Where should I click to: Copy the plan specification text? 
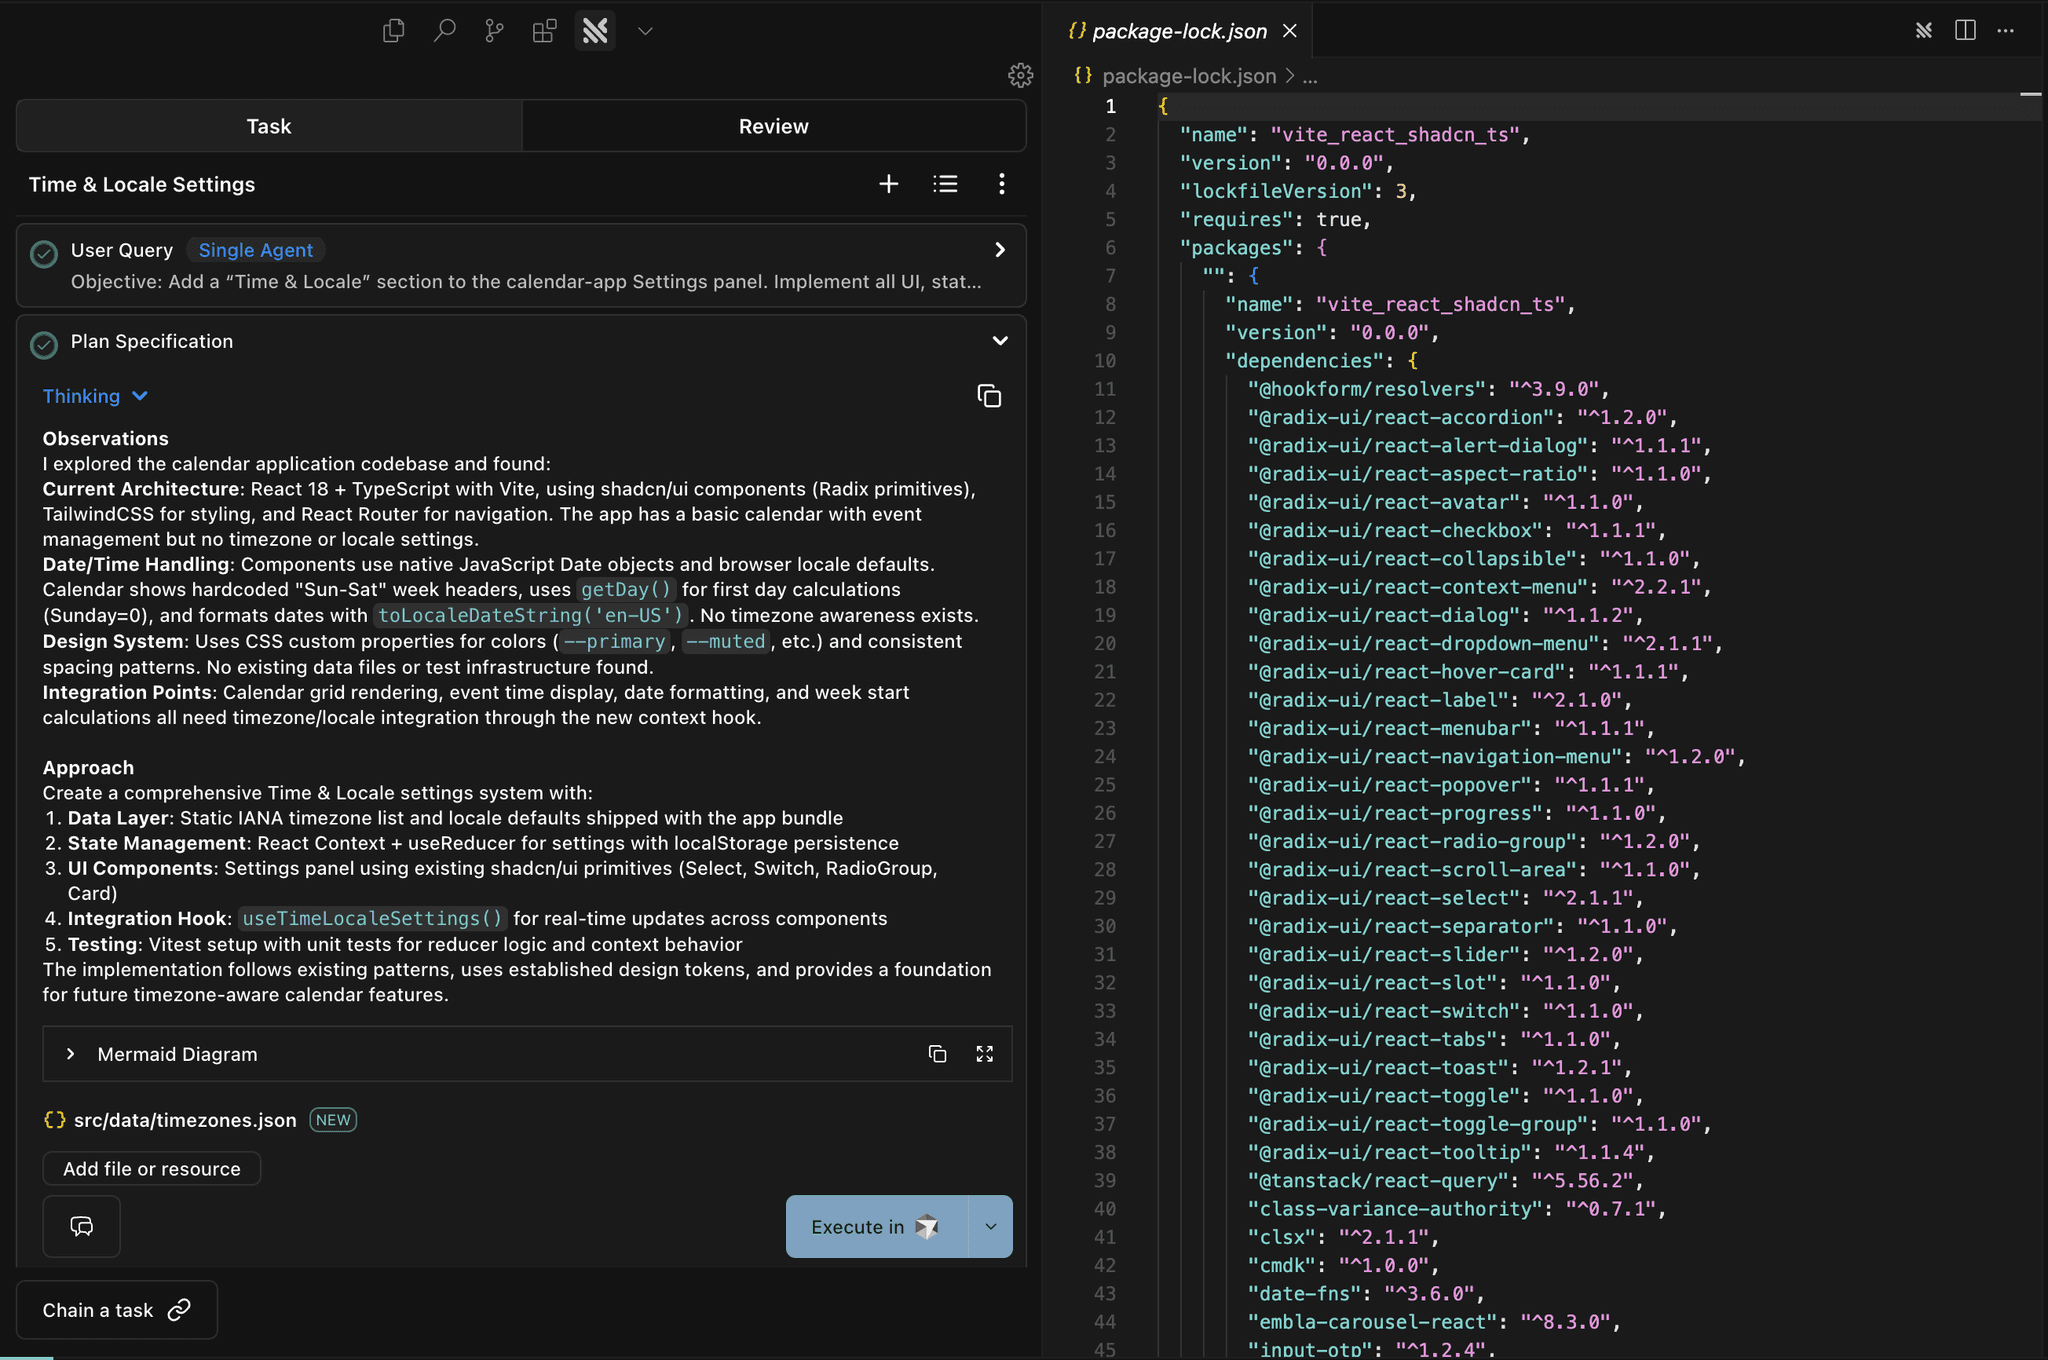pyautogui.click(x=988, y=396)
